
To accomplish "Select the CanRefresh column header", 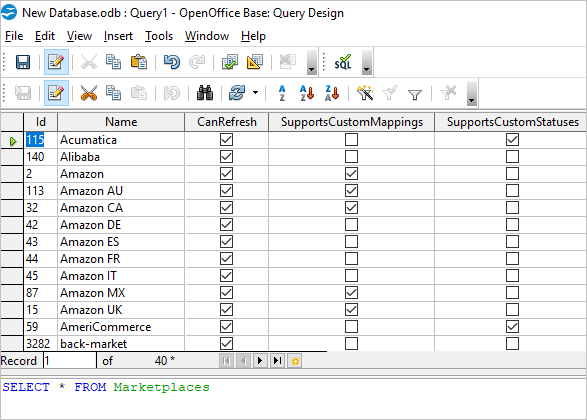I will coord(226,122).
